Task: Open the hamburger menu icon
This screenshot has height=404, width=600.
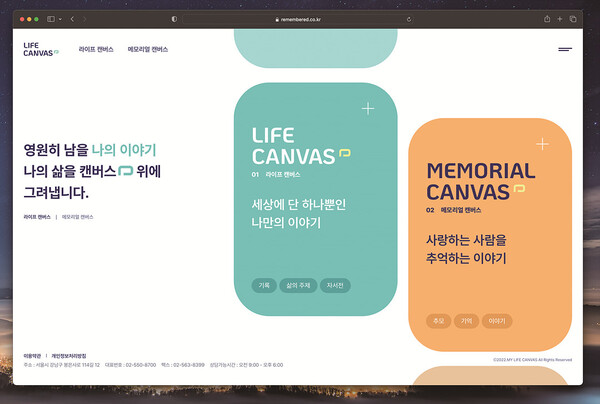Action: click(564, 49)
